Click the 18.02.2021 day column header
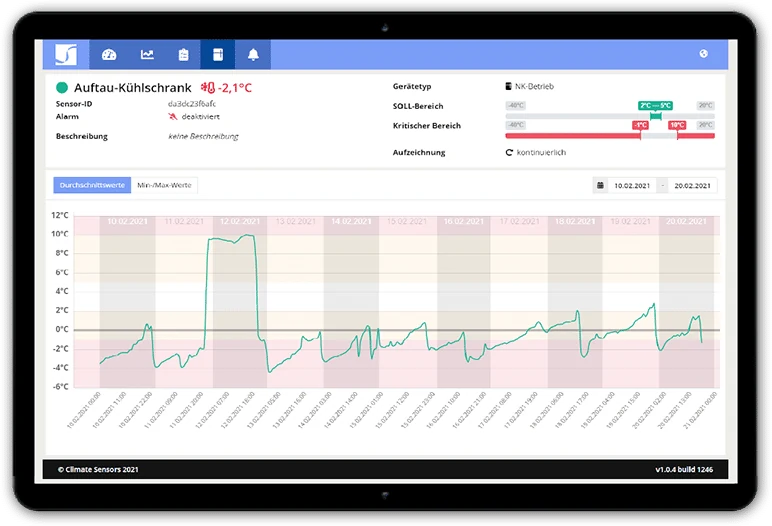 point(575,221)
